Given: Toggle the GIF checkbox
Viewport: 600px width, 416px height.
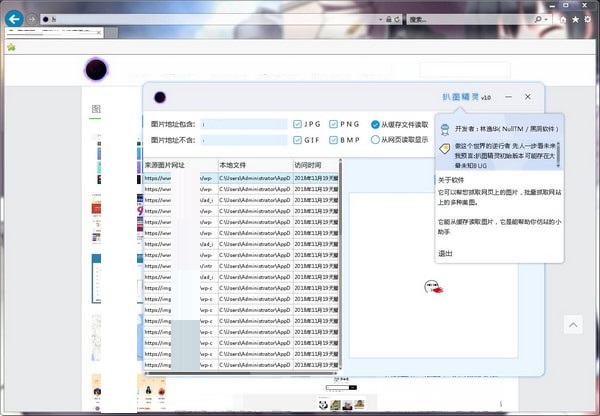Looking at the screenshot, I should click(298, 140).
